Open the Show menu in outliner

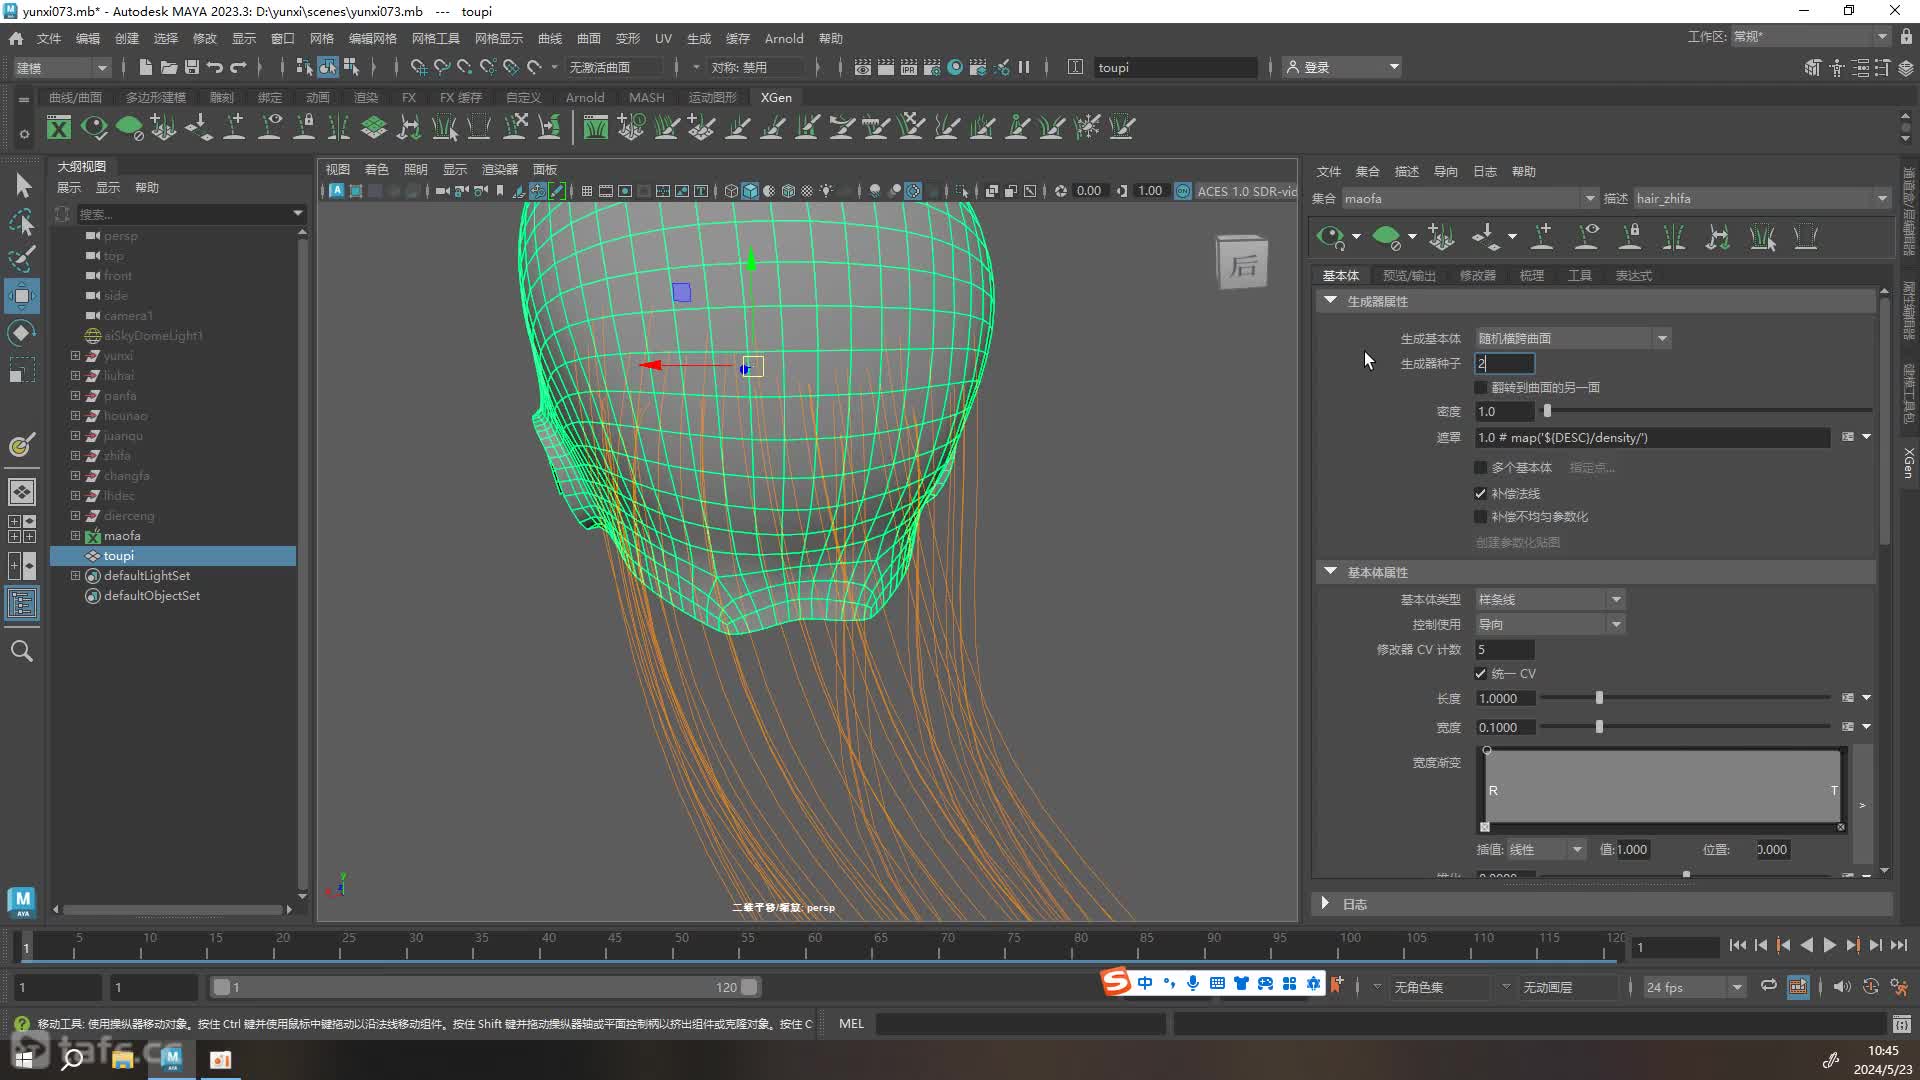point(107,187)
